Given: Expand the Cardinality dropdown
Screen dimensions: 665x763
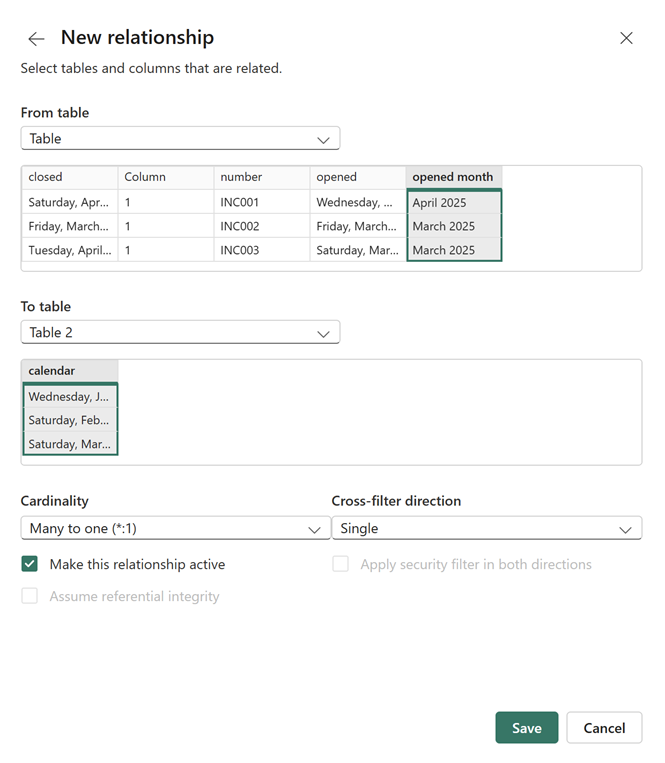Looking at the screenshot, I should tap(175, 528).
